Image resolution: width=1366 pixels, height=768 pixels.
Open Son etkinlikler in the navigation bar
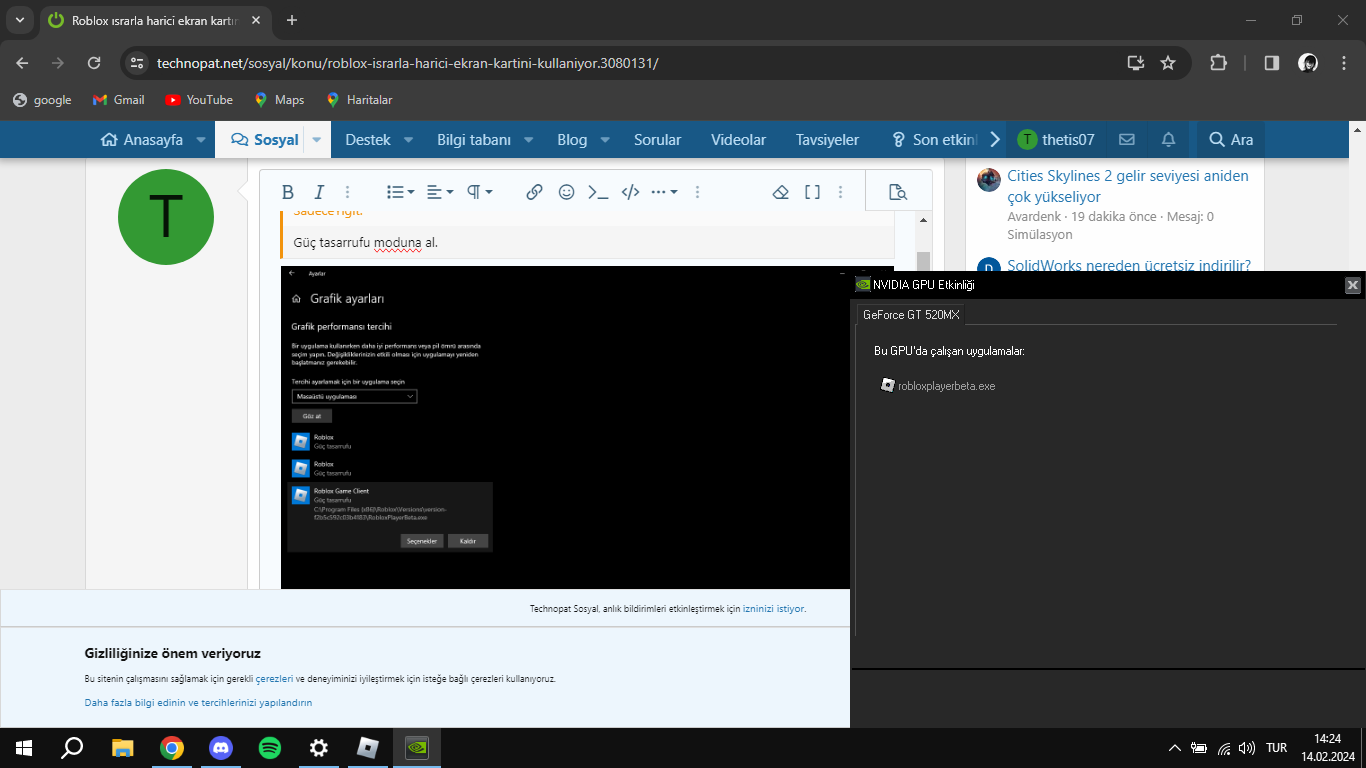click(x=934, y=140)
